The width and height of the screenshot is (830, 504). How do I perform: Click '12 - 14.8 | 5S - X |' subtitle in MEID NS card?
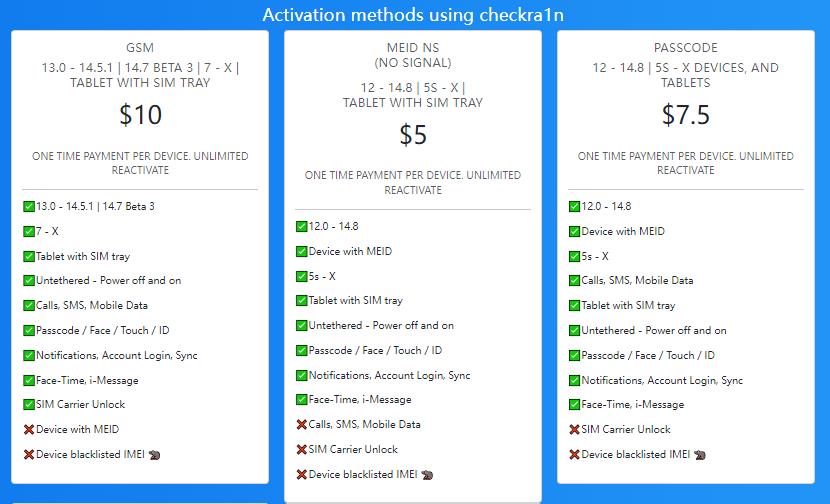click(413, 88)
